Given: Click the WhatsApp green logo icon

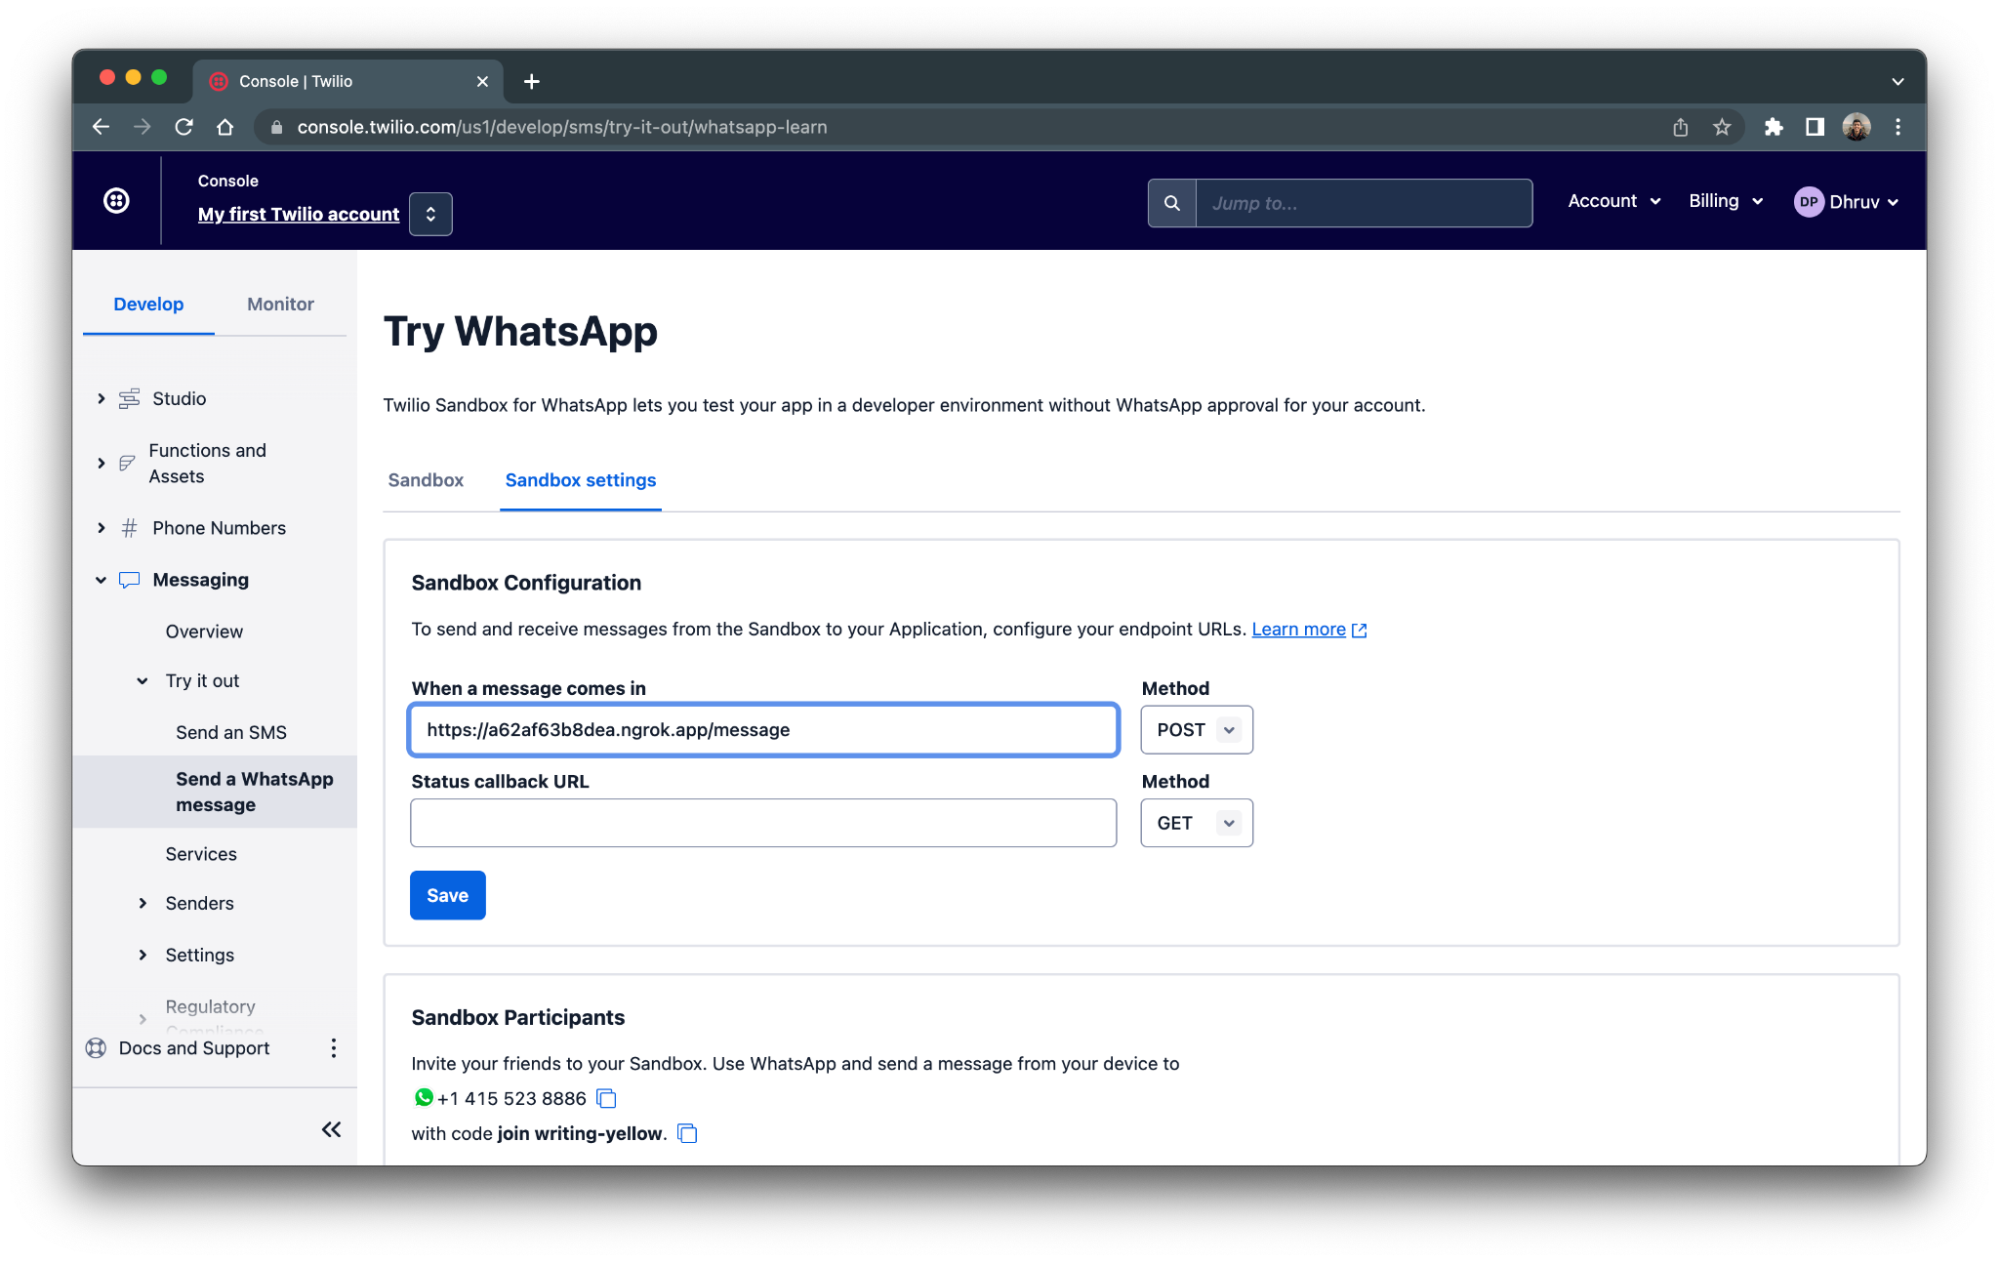Looking at the screenshot, I should click(423, 1097).
